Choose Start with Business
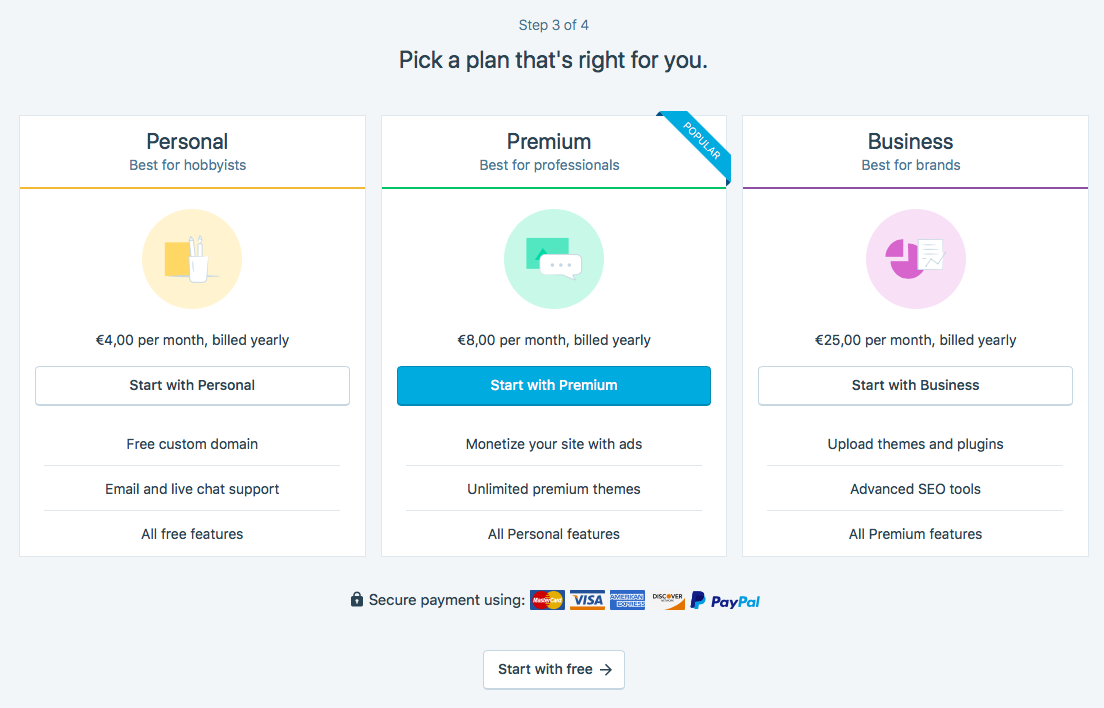The width and height of the screenshot is (1104, 708). click(x=915, y=386)
